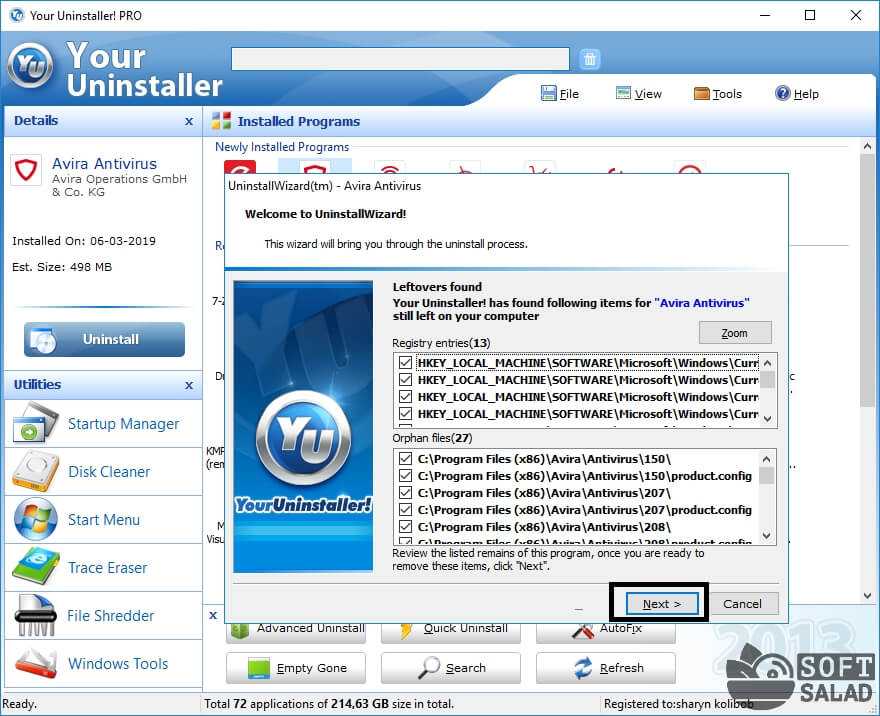This screenshot has width=880, height=716.
Task: Open the File menu
Action: [x=560, y=94]
